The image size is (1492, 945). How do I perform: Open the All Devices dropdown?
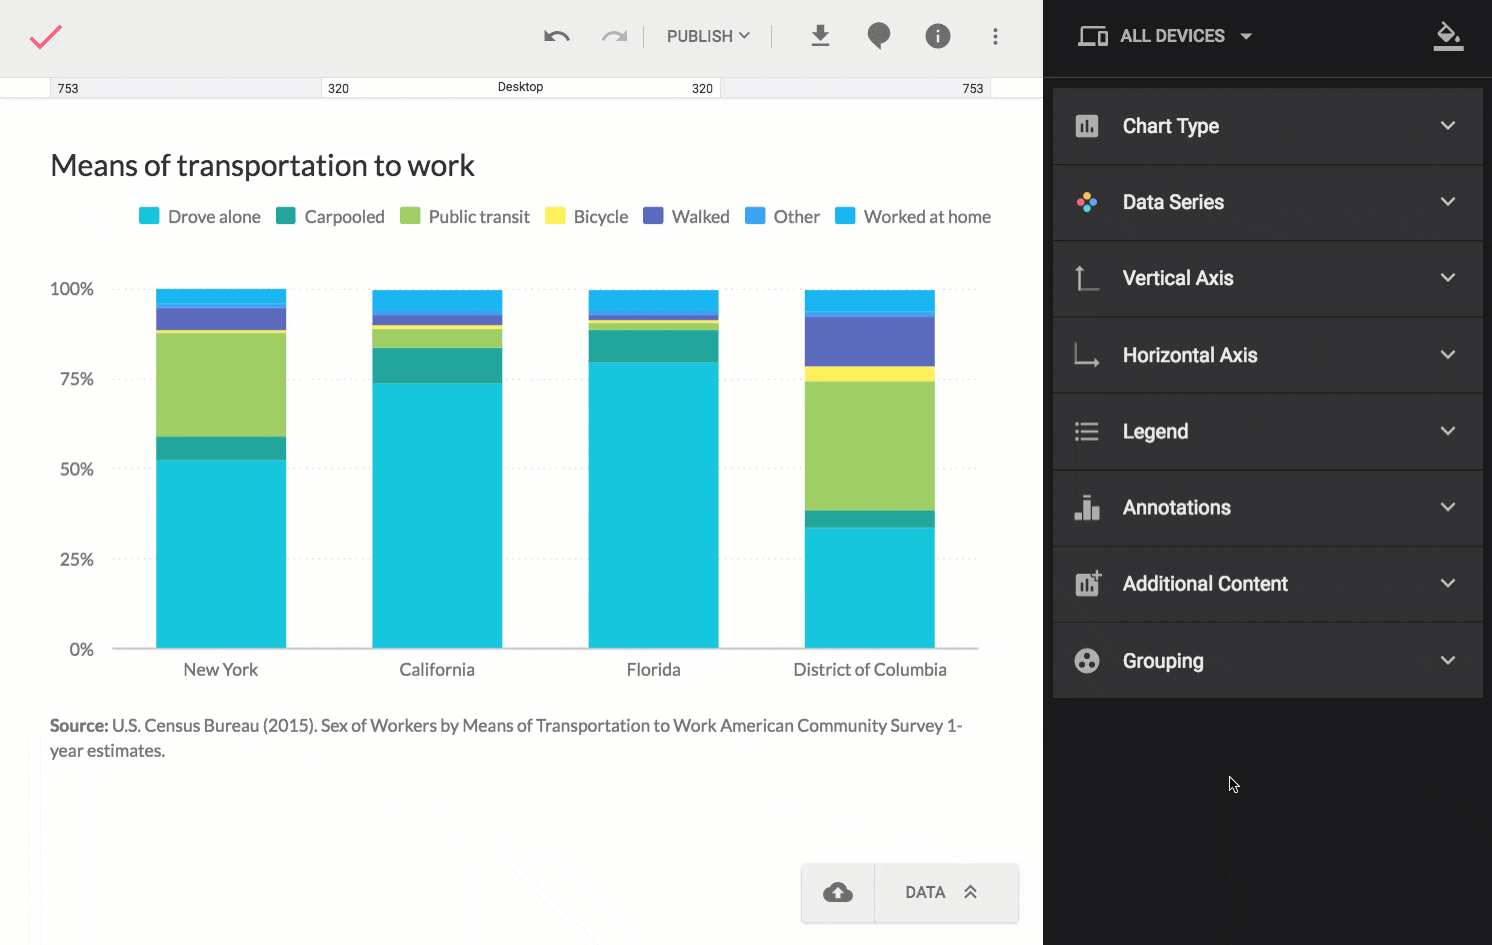click(1166, 37)
